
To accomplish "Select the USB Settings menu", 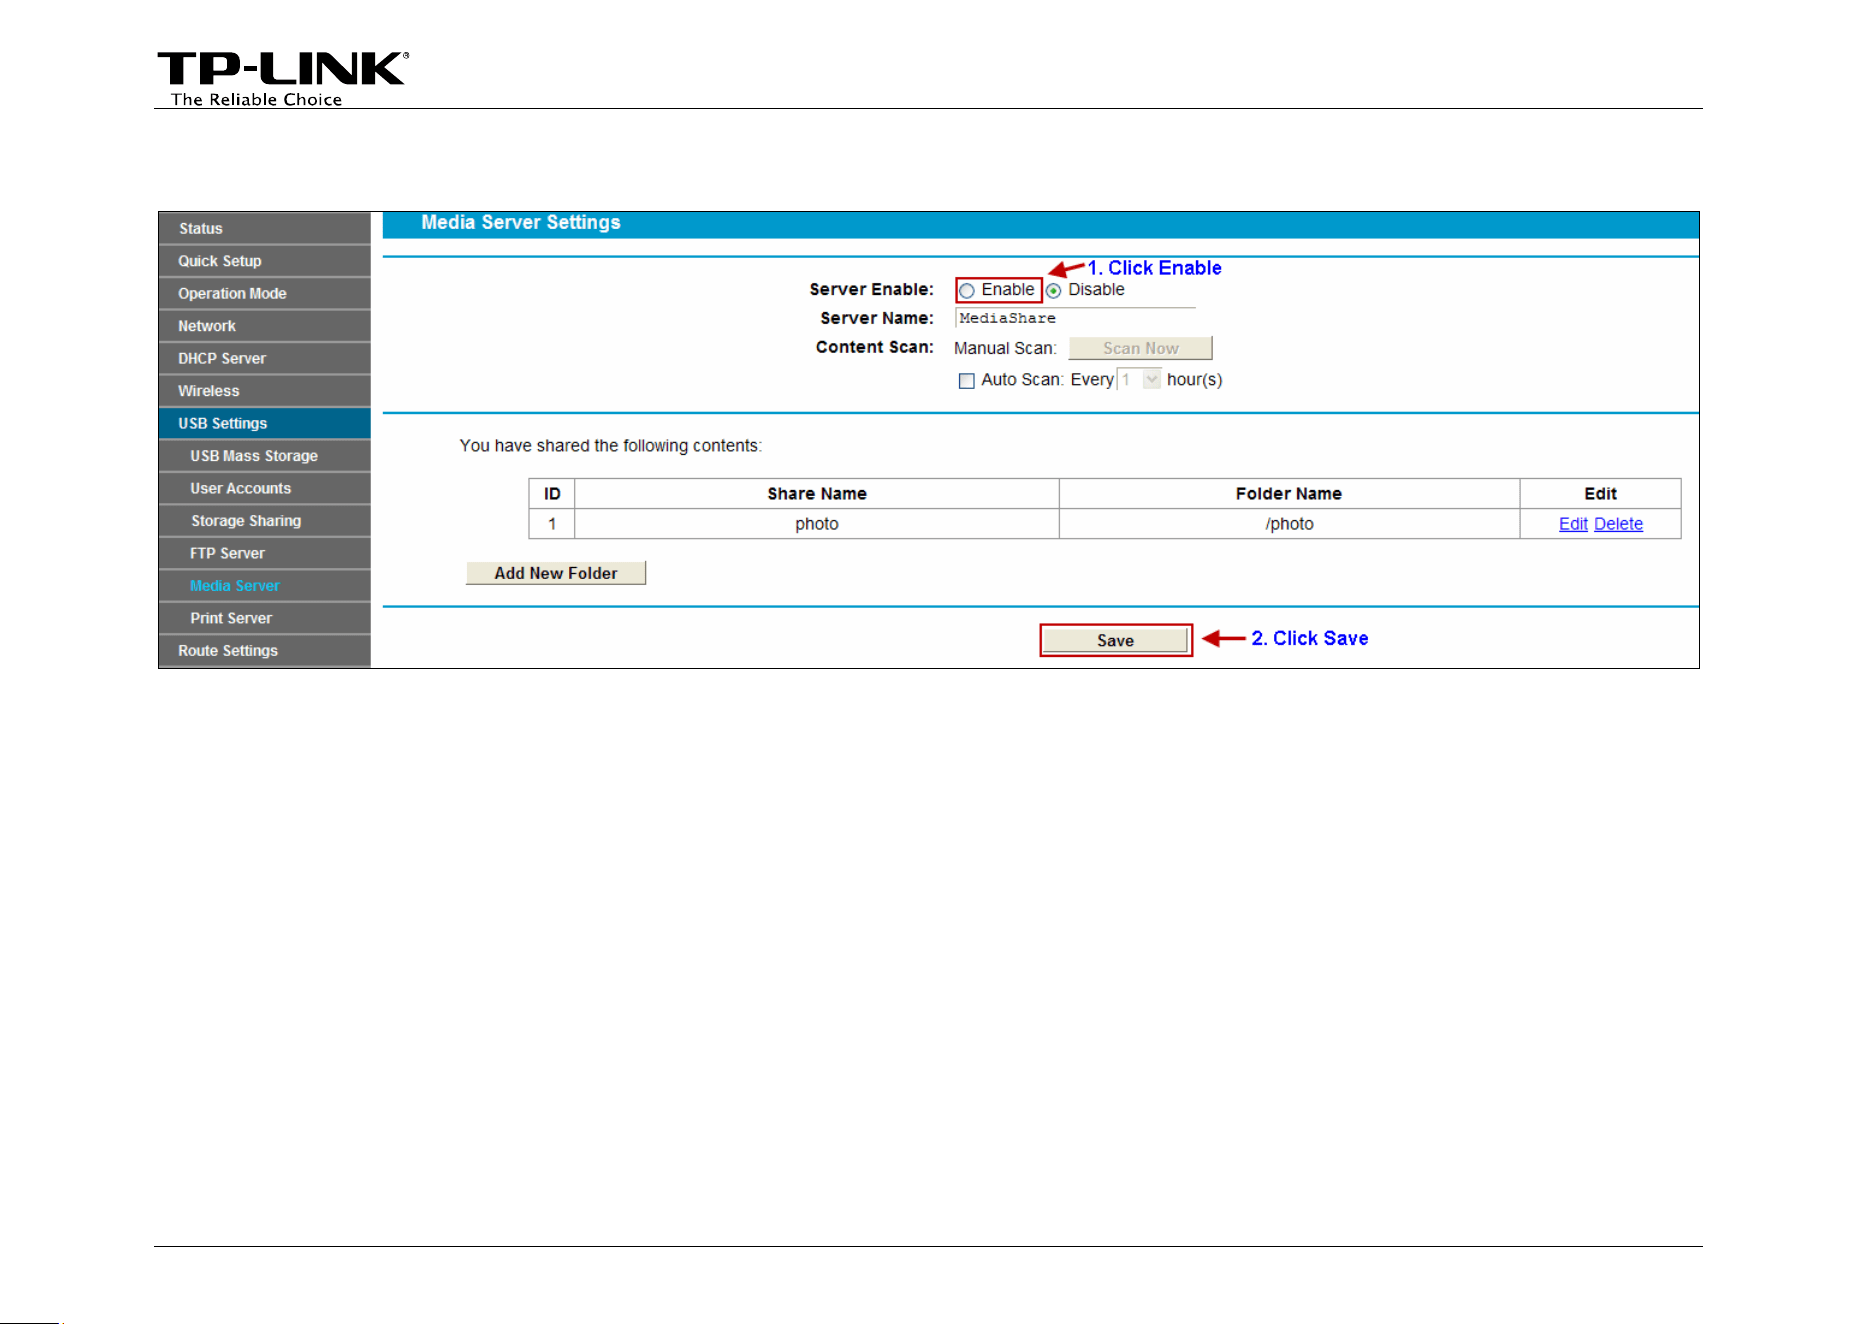I will [265, 423].
